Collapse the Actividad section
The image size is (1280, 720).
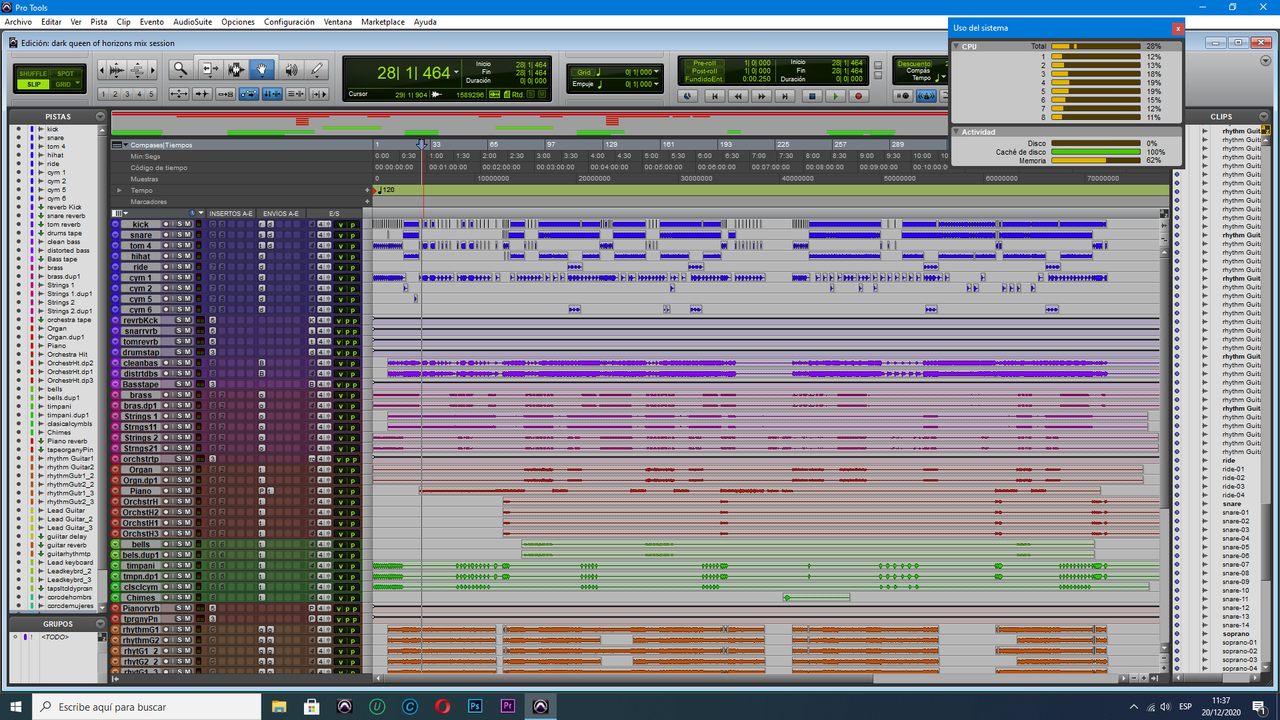[957, 131]
